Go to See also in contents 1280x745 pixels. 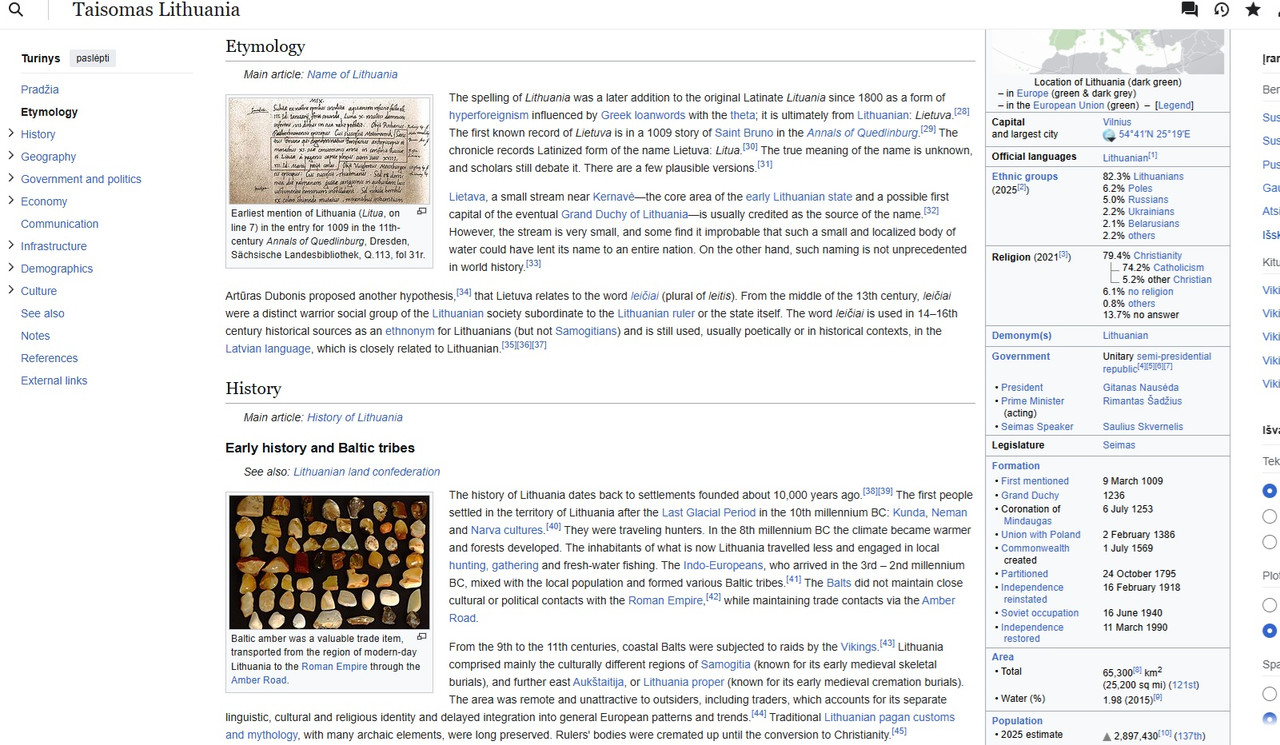coord(43,314)
